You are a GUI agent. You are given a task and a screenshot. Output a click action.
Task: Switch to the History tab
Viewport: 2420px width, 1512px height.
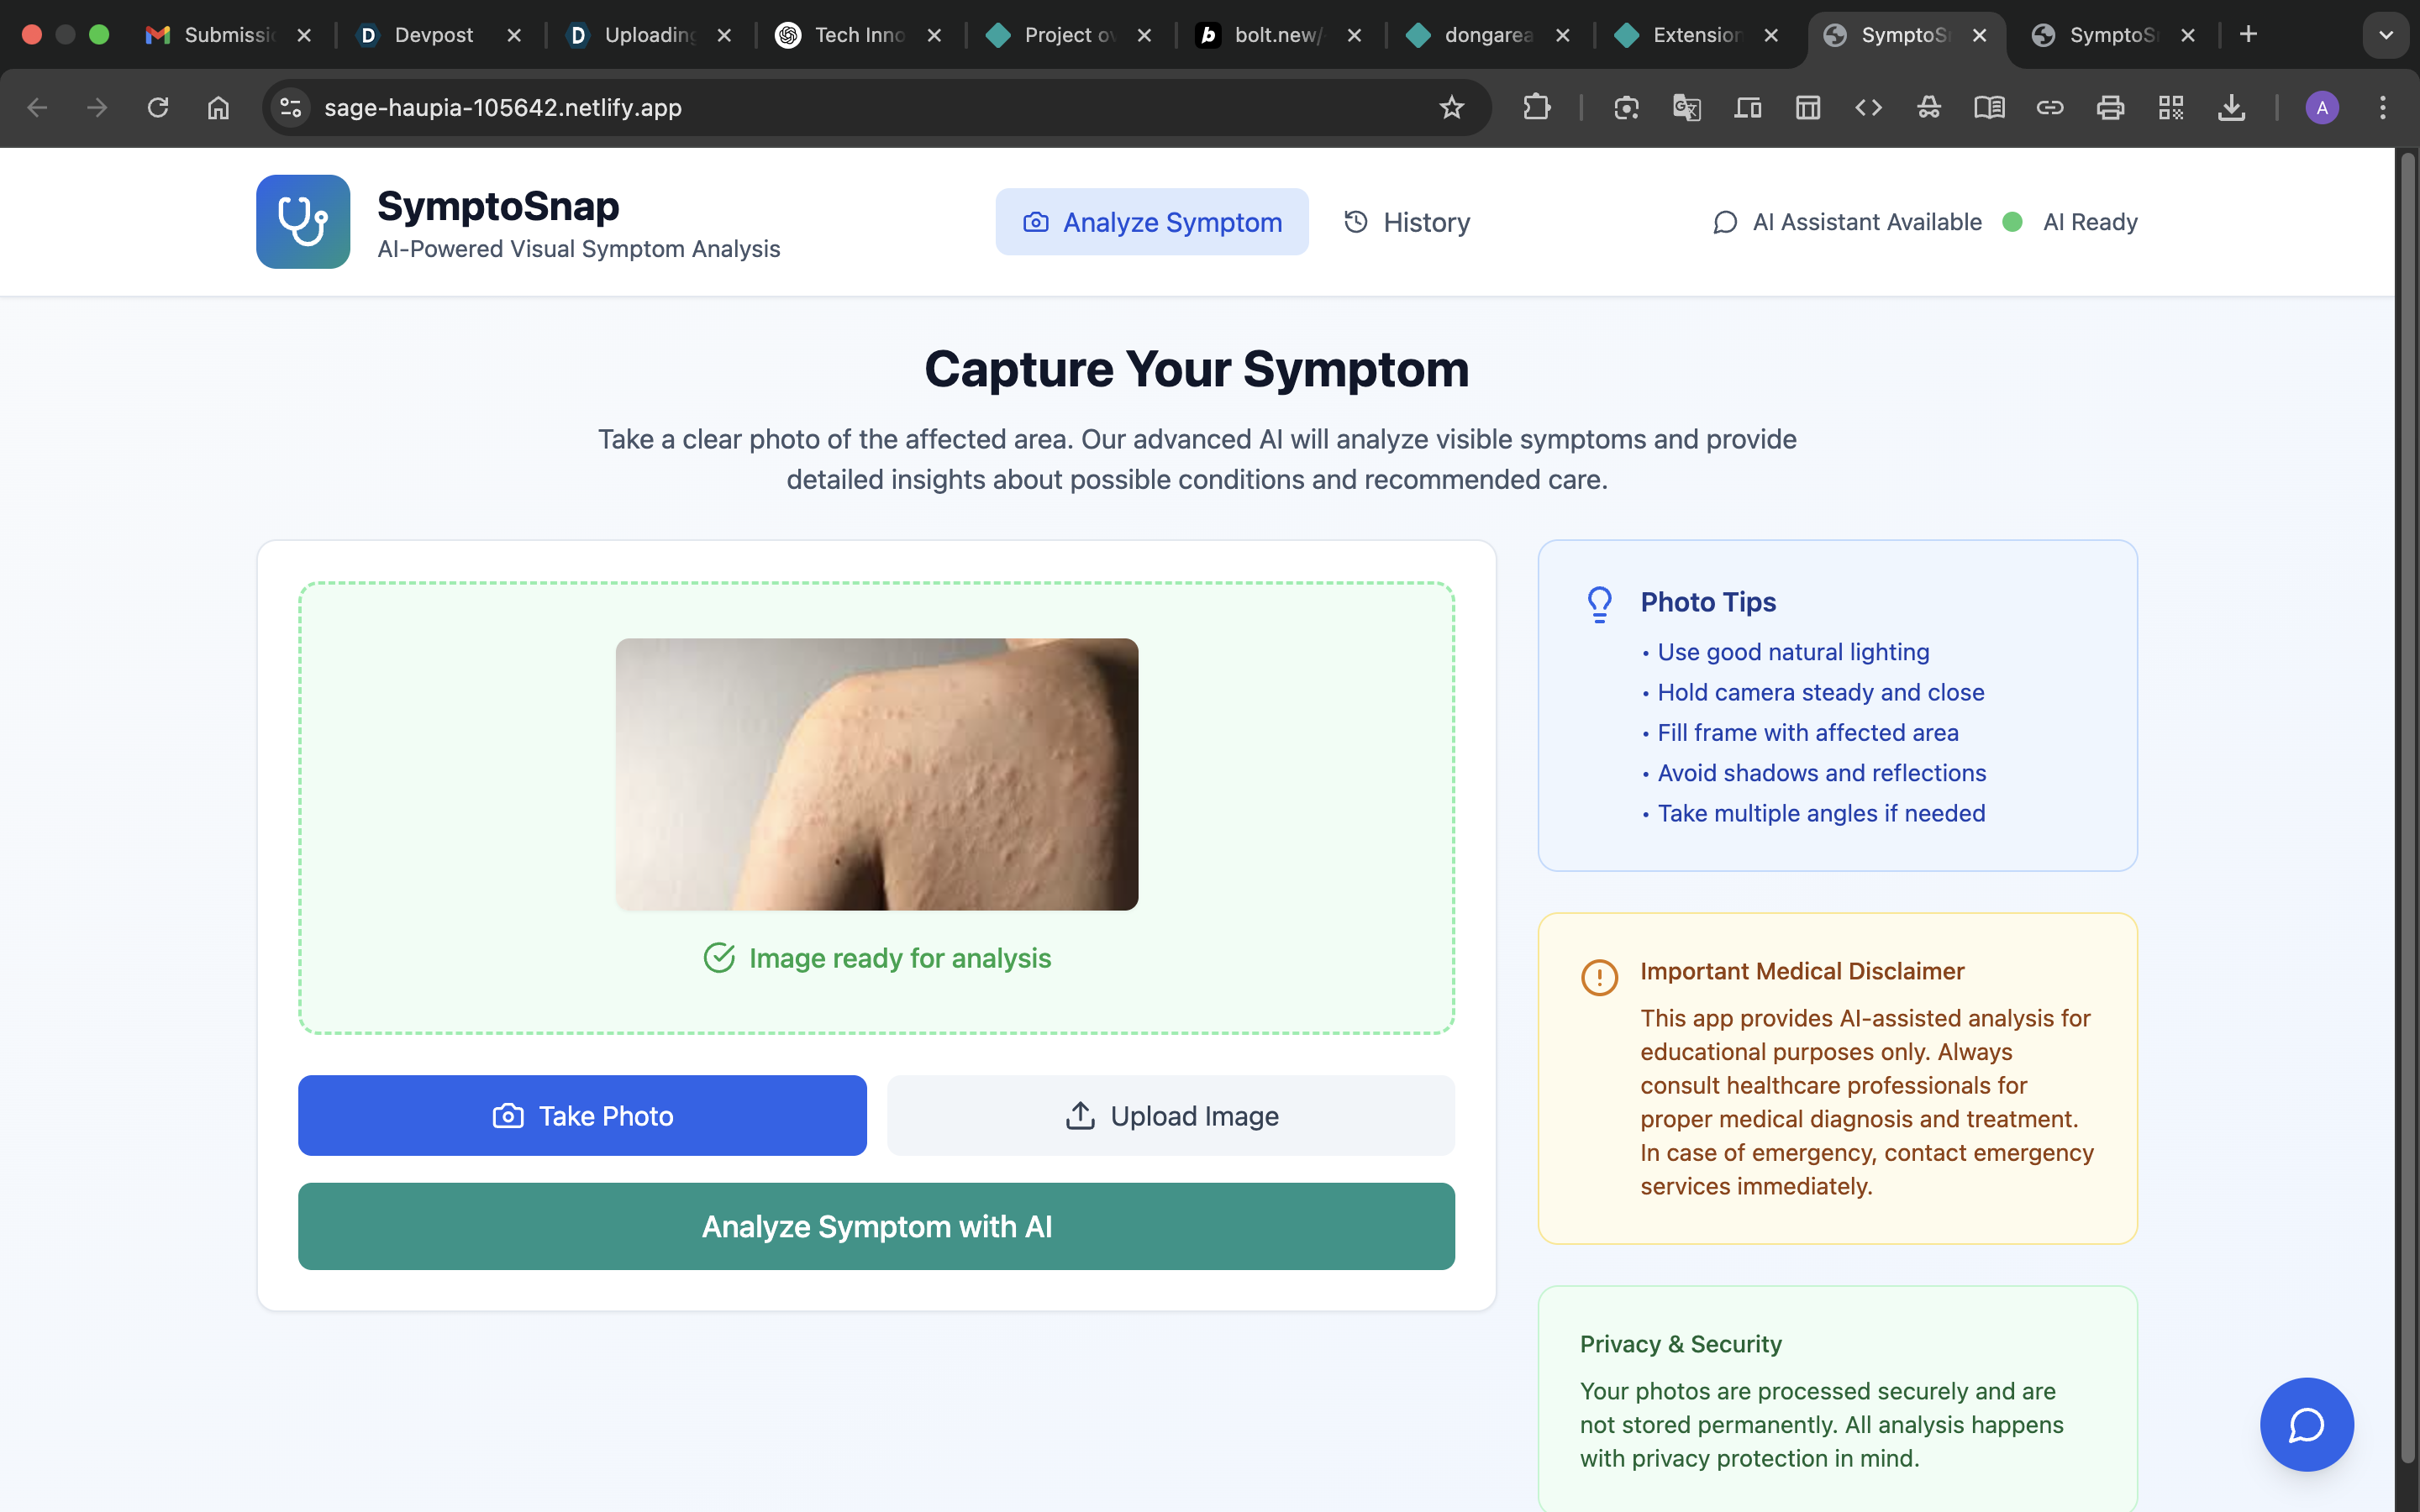[1406, 222]
